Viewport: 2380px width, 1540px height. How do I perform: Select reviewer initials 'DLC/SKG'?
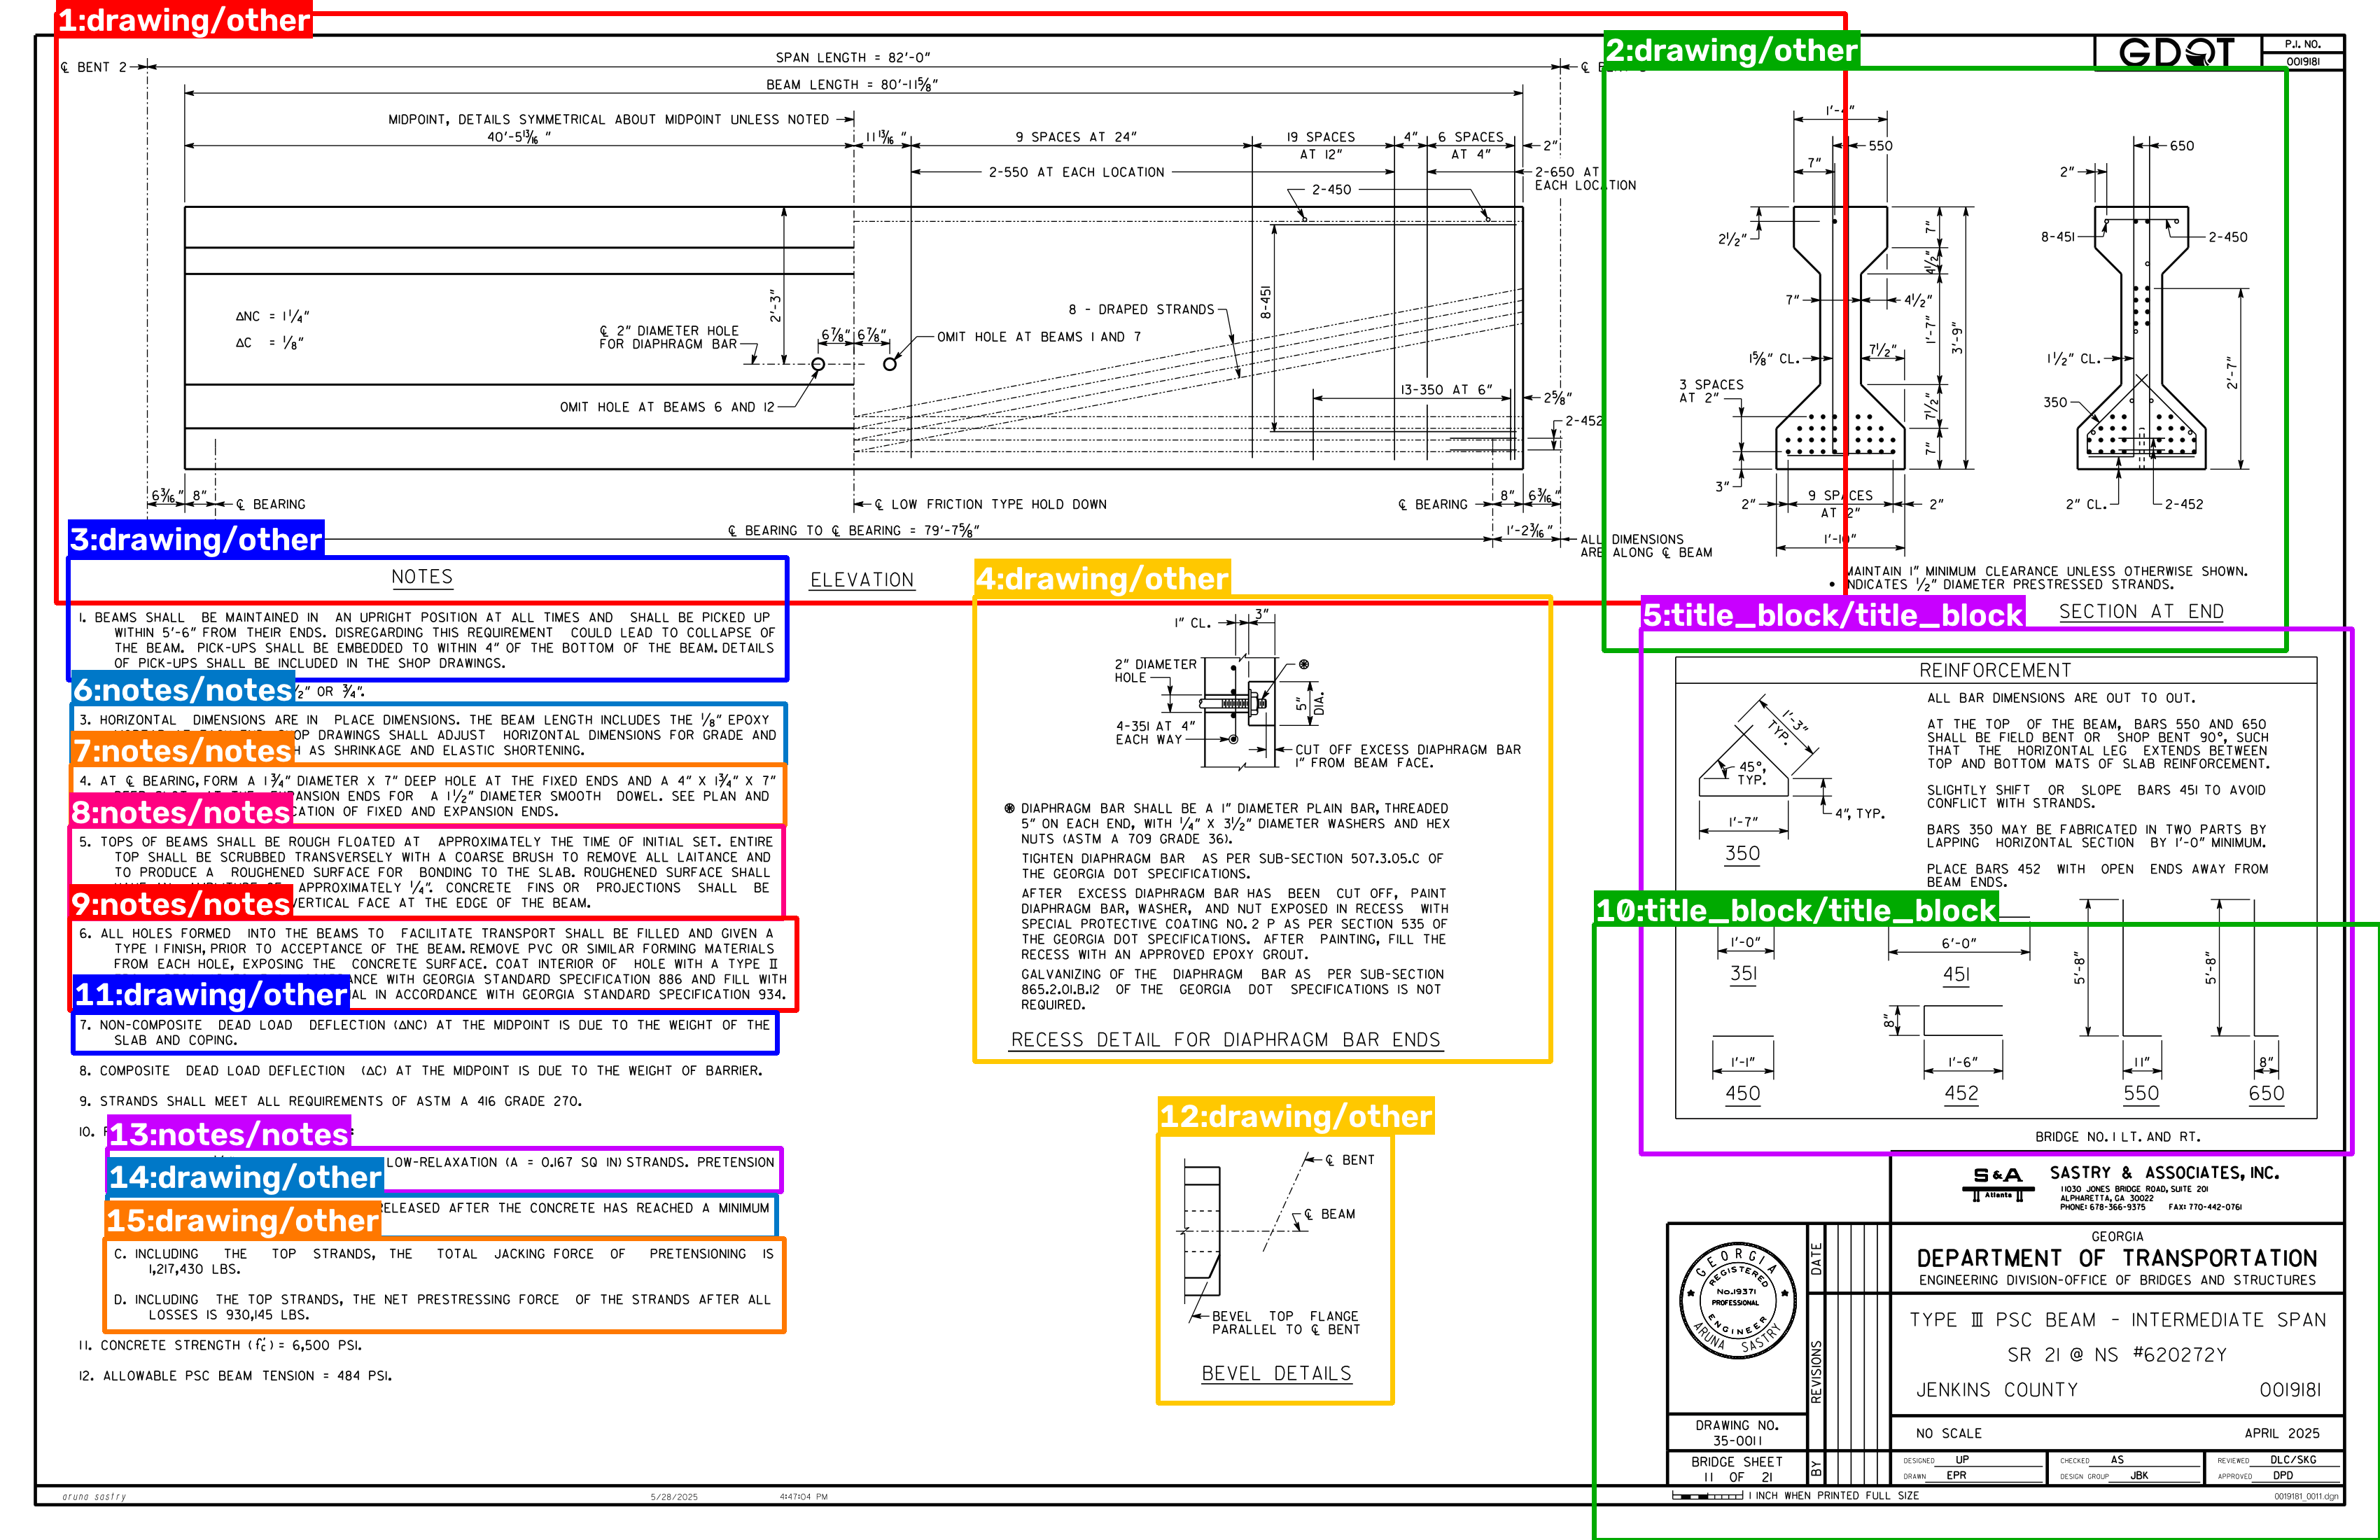coord(2293,1460)
